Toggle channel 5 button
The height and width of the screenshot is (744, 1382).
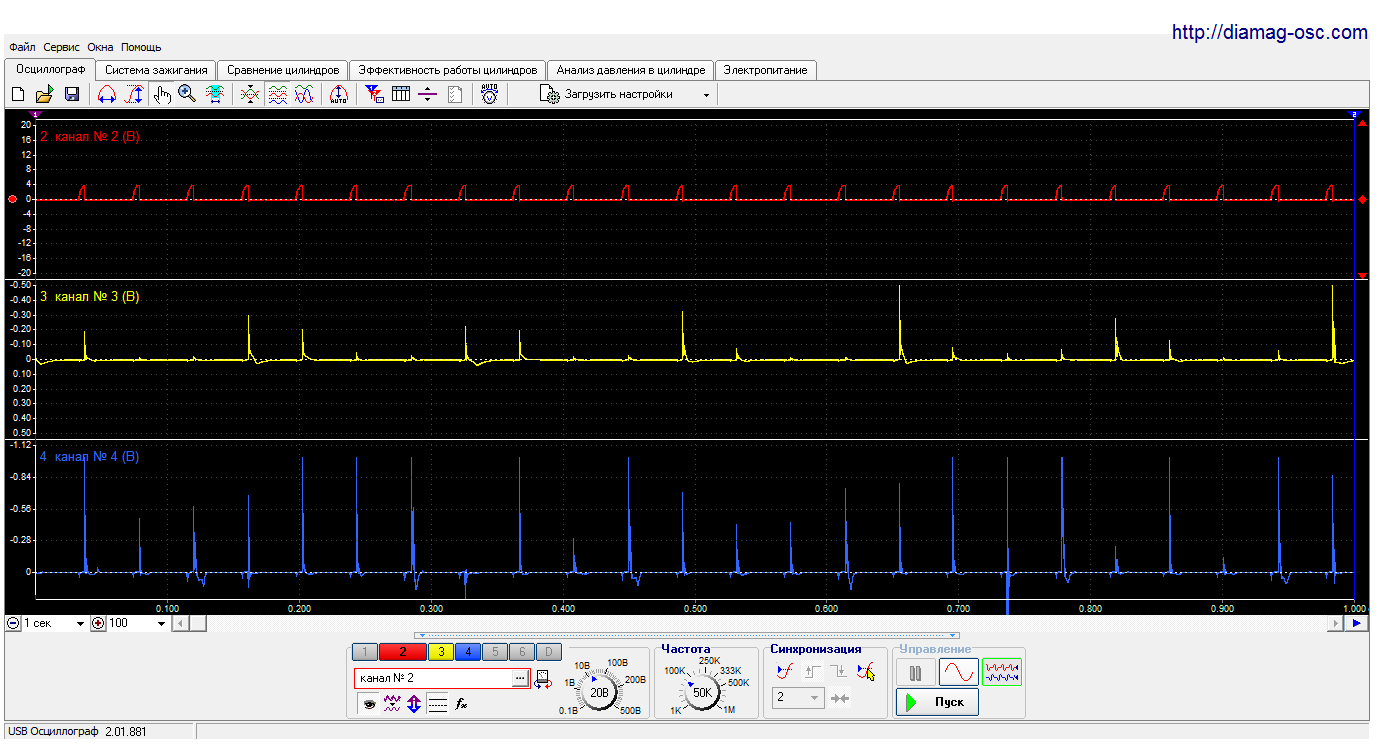[494, 652]
